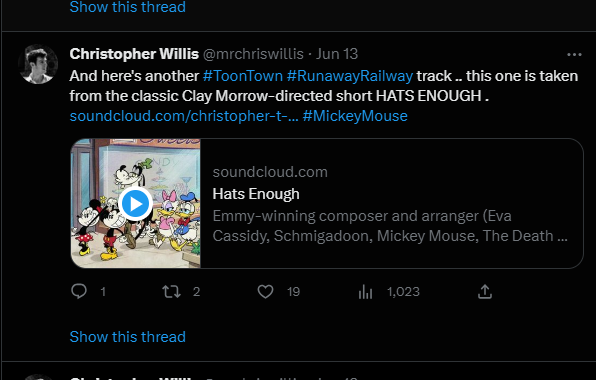
Task: Click the Emmy-winning composer card description
Action: [x=390, y=226]
